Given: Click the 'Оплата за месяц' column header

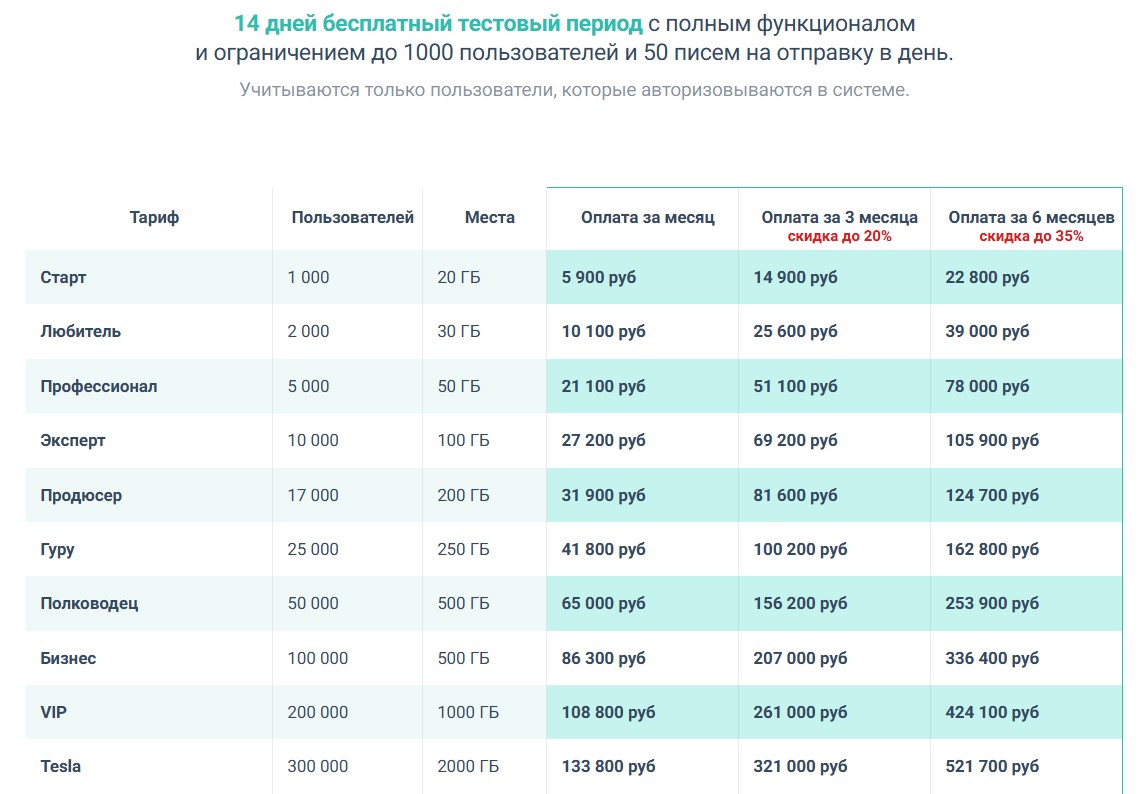Looking at the screenshot, I should [647, 217].
